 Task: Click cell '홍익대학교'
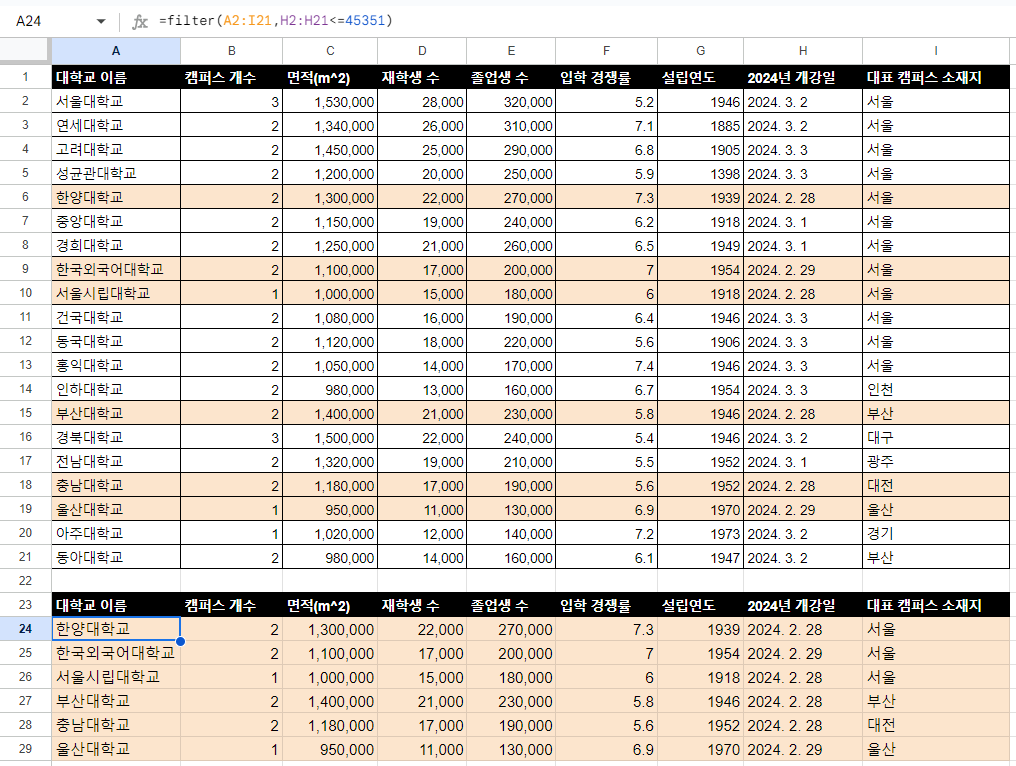pyautogui.click(x=116, y=366)
